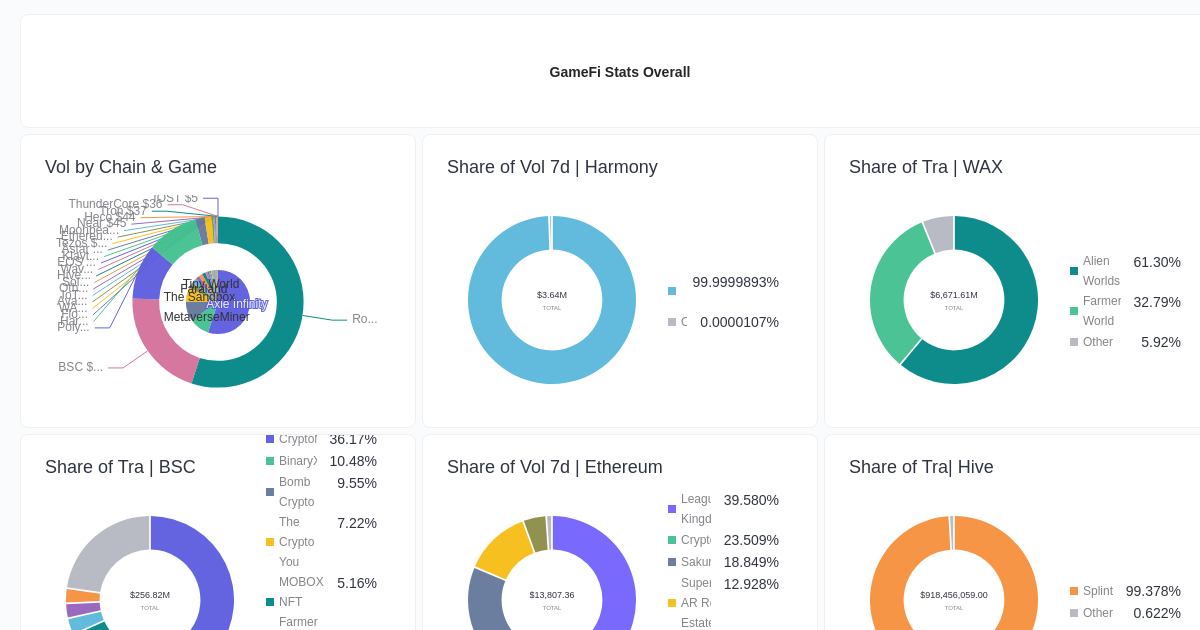Click the NFT Farmer teal legend square
1200x630 pixels.
click(x=269, y=602)
